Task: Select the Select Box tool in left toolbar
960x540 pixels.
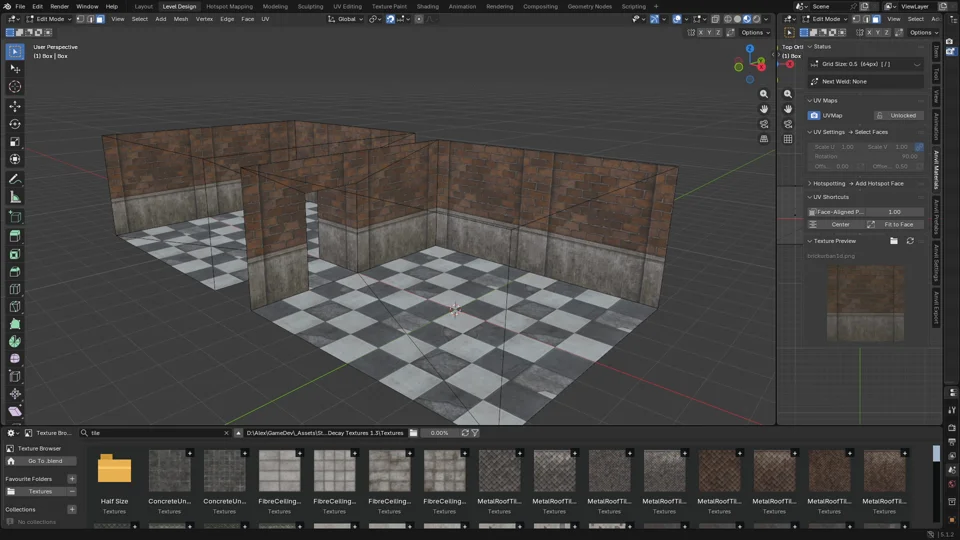Action: (x=15, y=52)
